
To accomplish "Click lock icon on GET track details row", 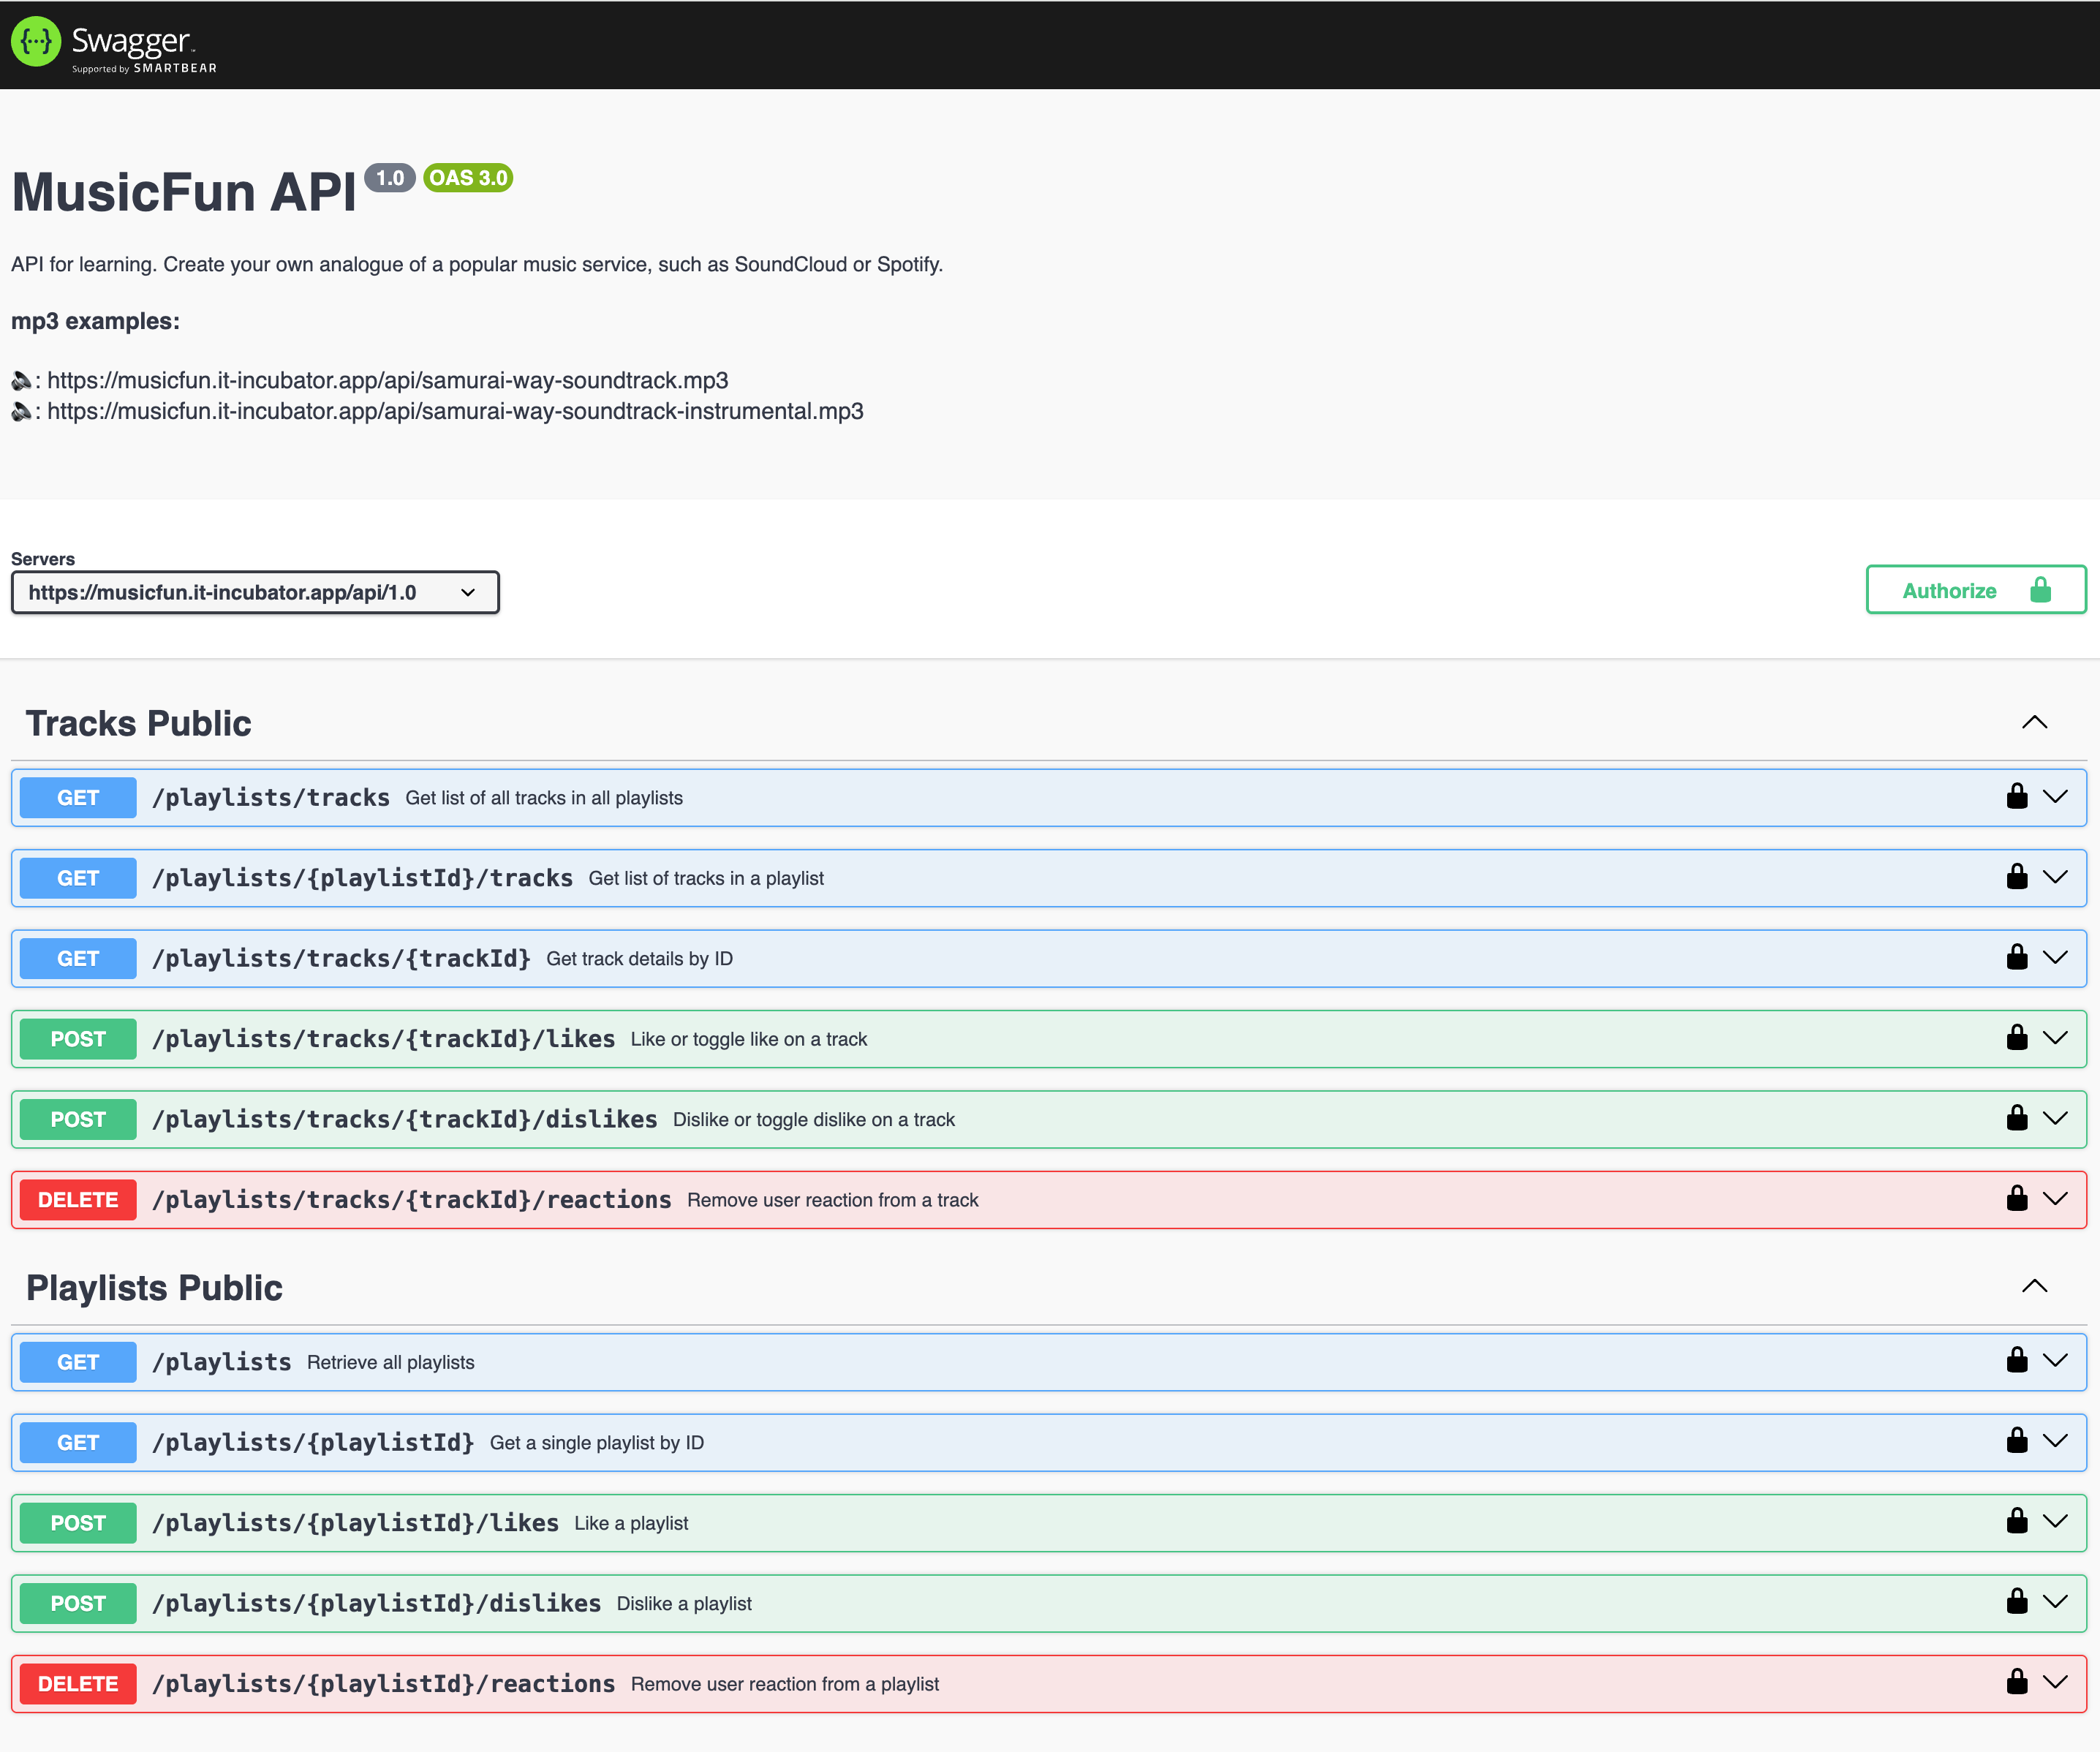I will (x=2016, y=958).
